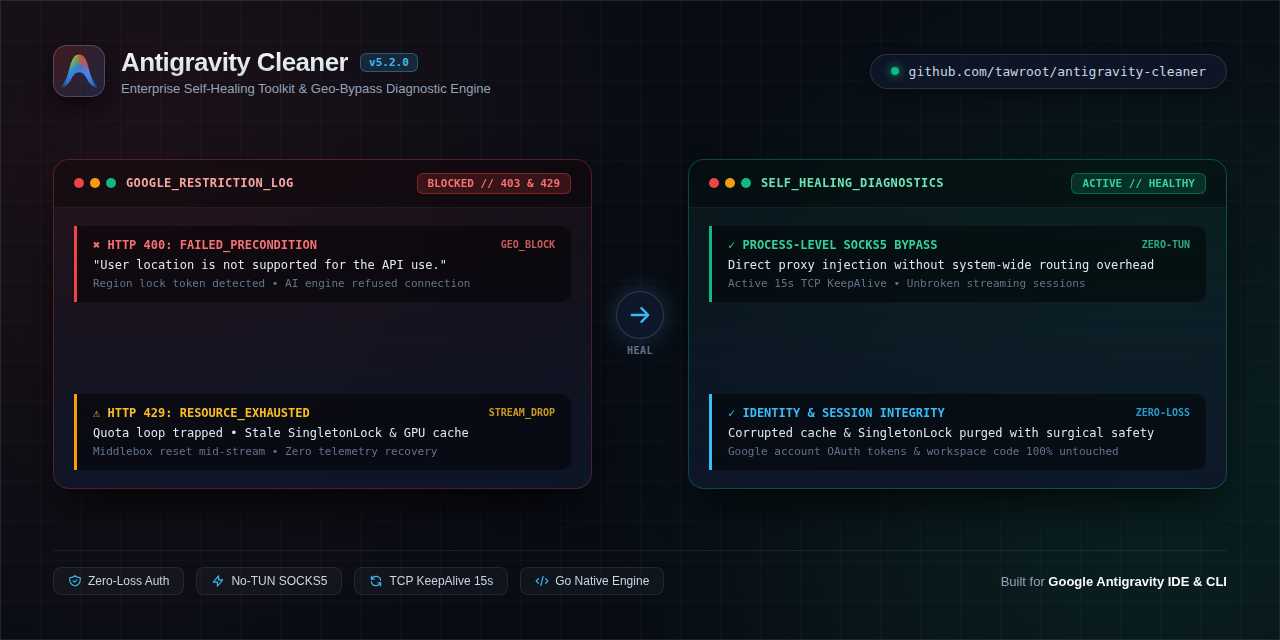This screenshot has width=1280, height=640.
Task: Click the SELF_HEALING_DIAGNOSTICS panel title
Action: coord(852,183)
